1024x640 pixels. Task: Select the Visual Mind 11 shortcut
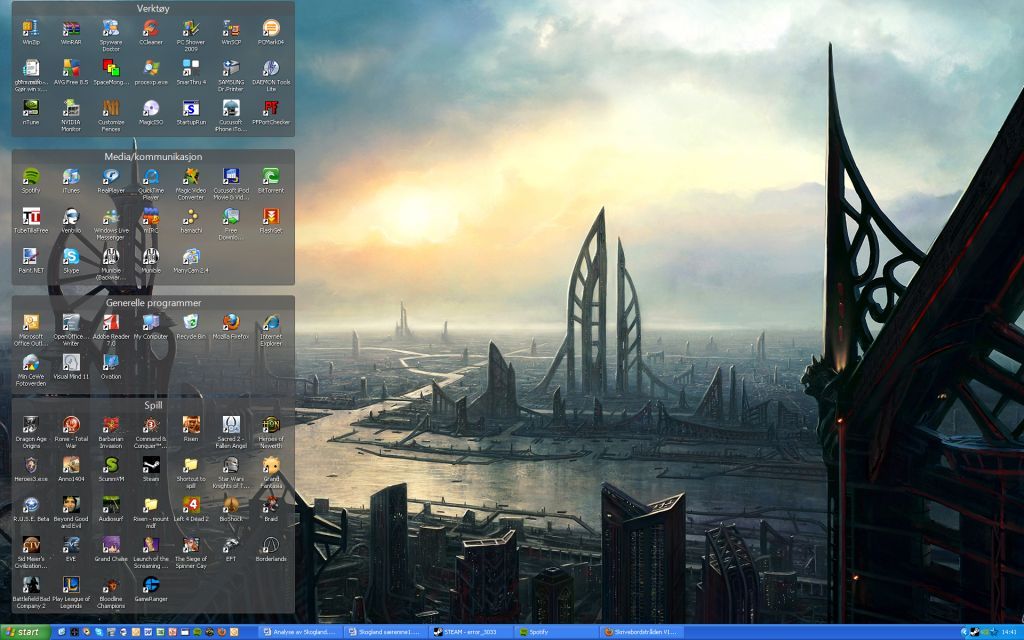(71, 366)
